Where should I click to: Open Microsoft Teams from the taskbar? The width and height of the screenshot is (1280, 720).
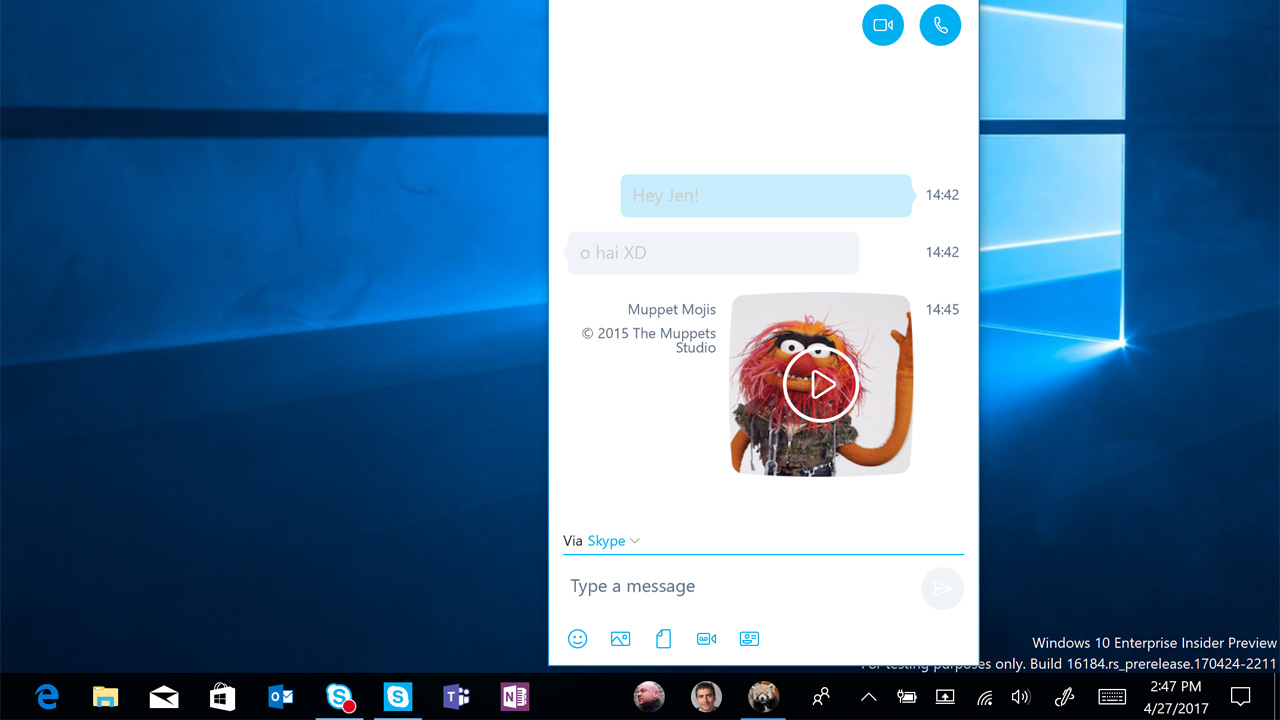tap(456, 696)
